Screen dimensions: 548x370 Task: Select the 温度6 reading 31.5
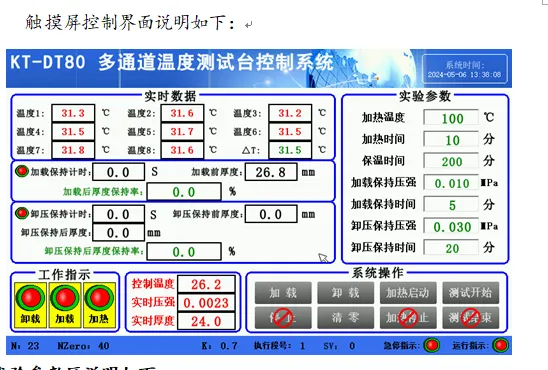[x=290, y=132]
